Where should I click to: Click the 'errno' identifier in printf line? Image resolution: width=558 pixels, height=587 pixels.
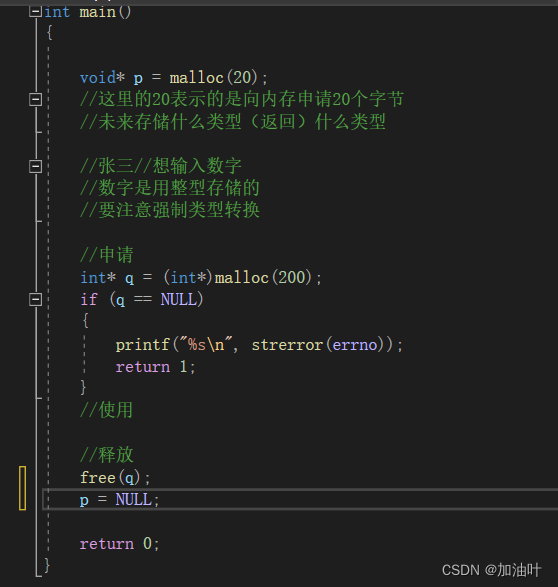(355, 345)
